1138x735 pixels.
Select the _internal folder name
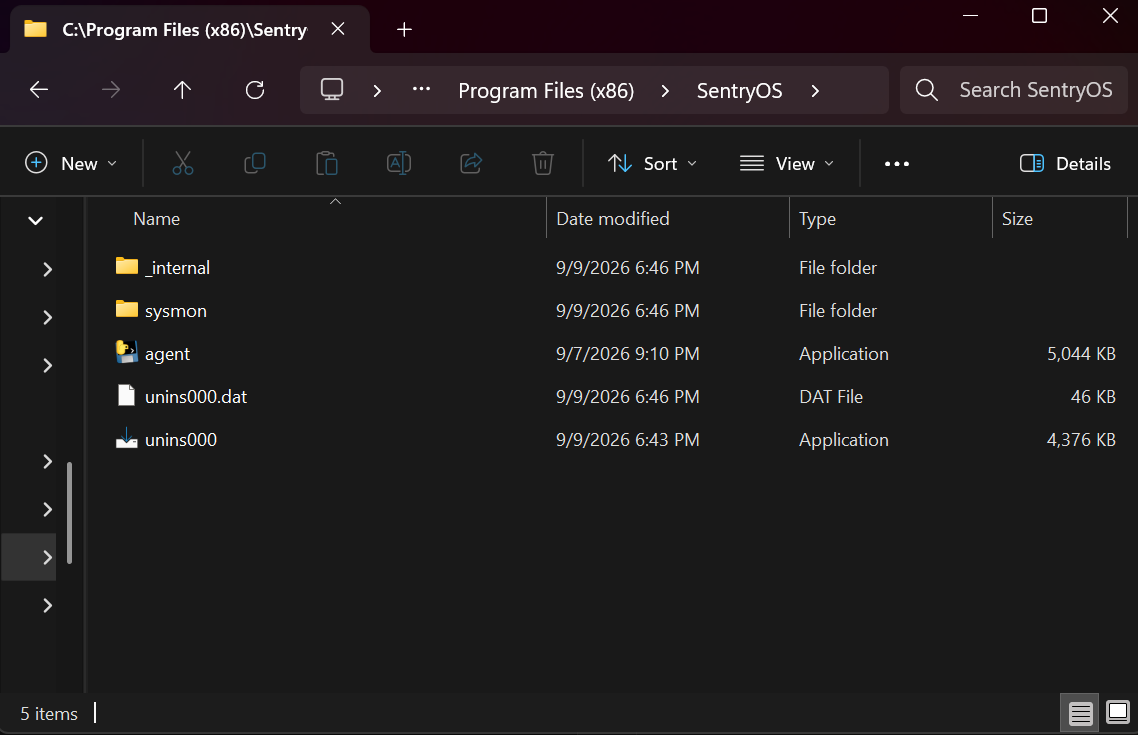177,268
